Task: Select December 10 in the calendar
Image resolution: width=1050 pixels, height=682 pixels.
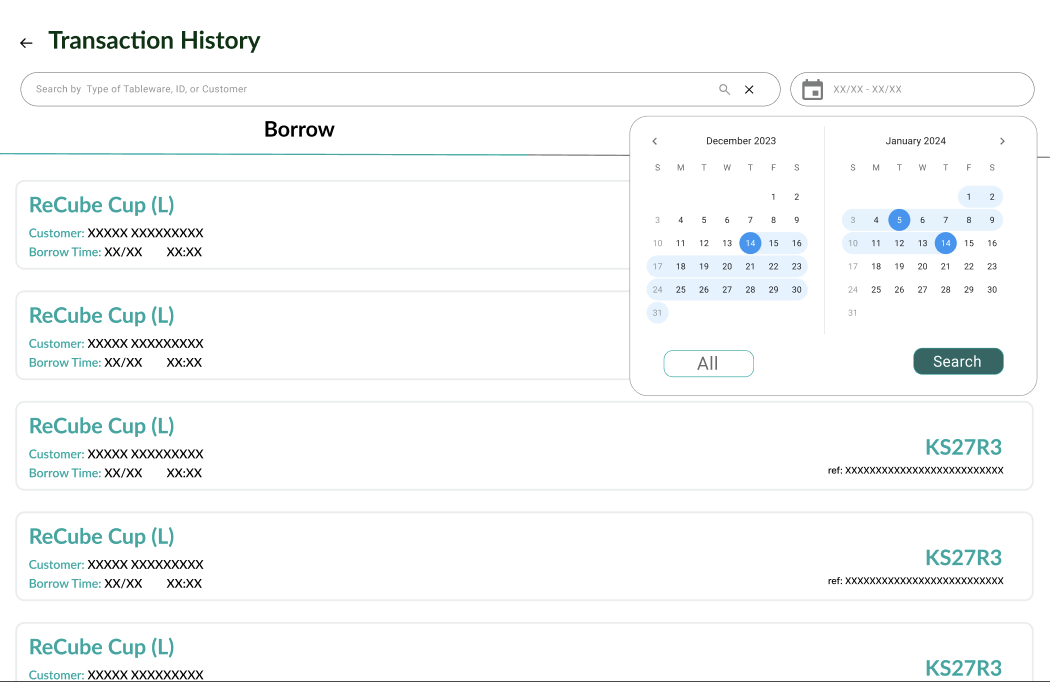Action: [x=658, y=243]
